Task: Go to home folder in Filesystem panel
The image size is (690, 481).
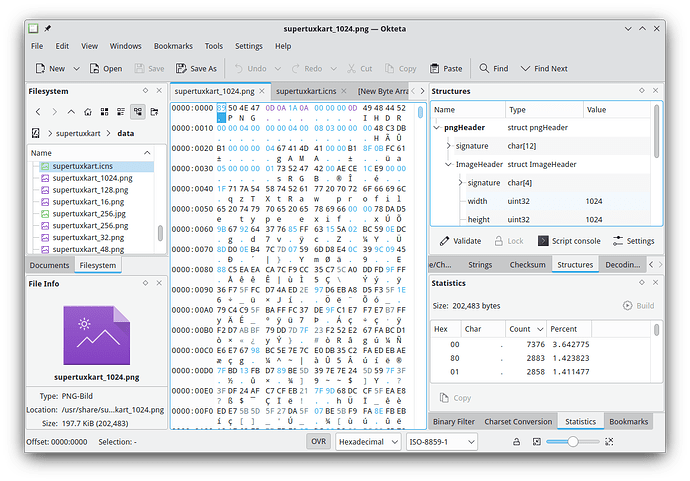Action: (x=88, y=112)
